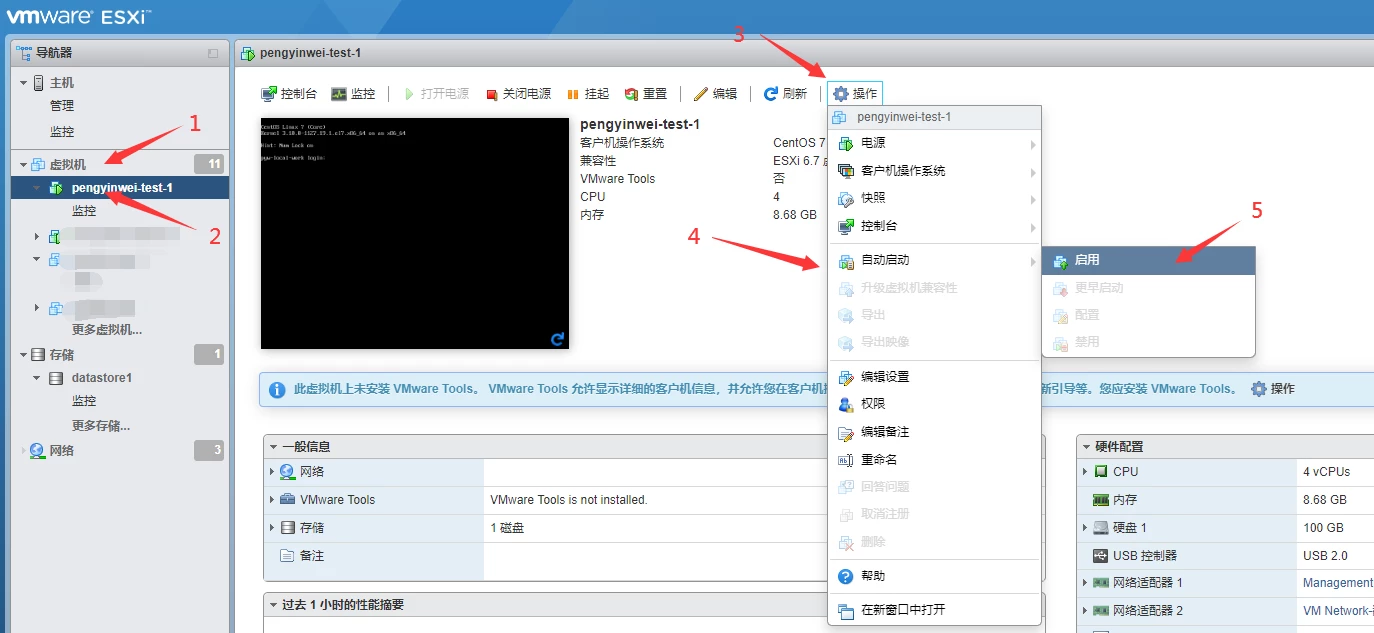Choose 启用 to enable autostart

click(1149, 260)
